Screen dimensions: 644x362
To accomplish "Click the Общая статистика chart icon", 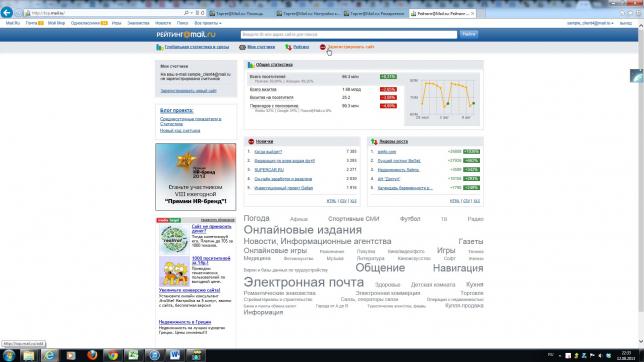I will point(251,65).
